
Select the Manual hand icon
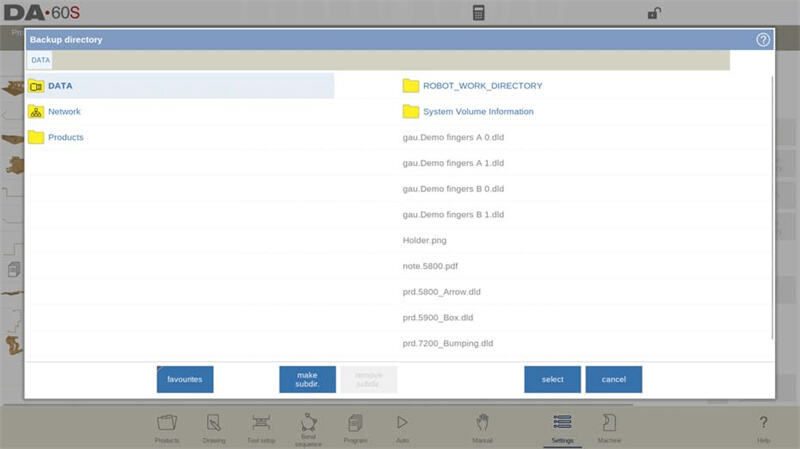(x=482, y=427)
